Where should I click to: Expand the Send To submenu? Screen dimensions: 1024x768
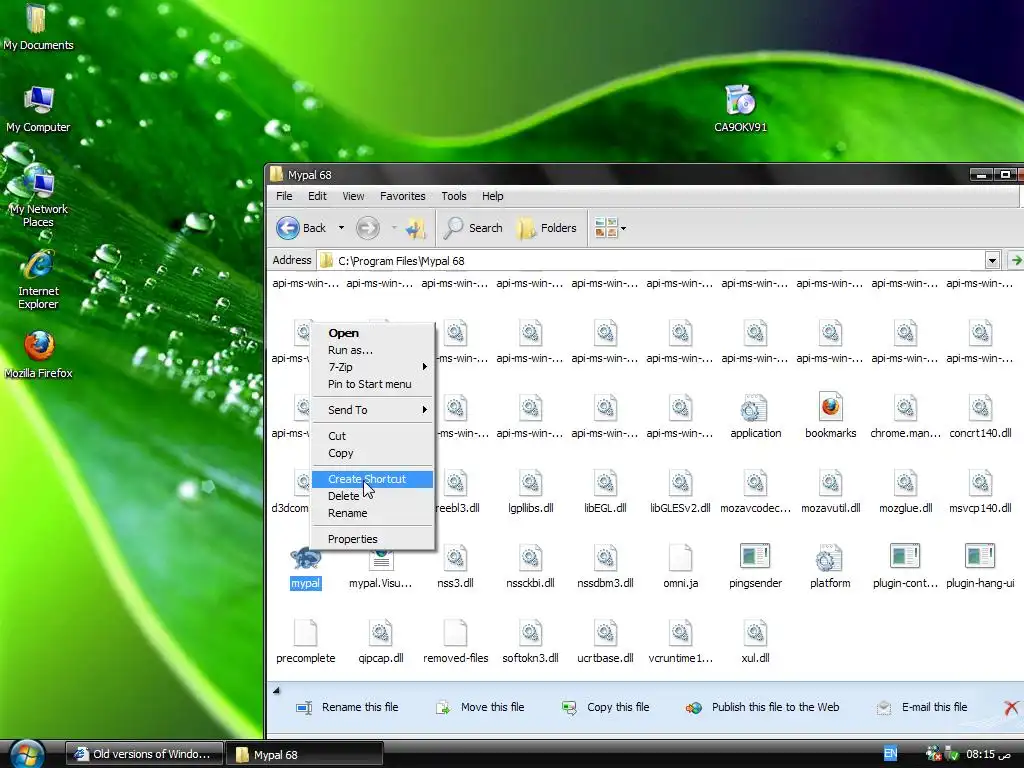click(x=372, y=410)
